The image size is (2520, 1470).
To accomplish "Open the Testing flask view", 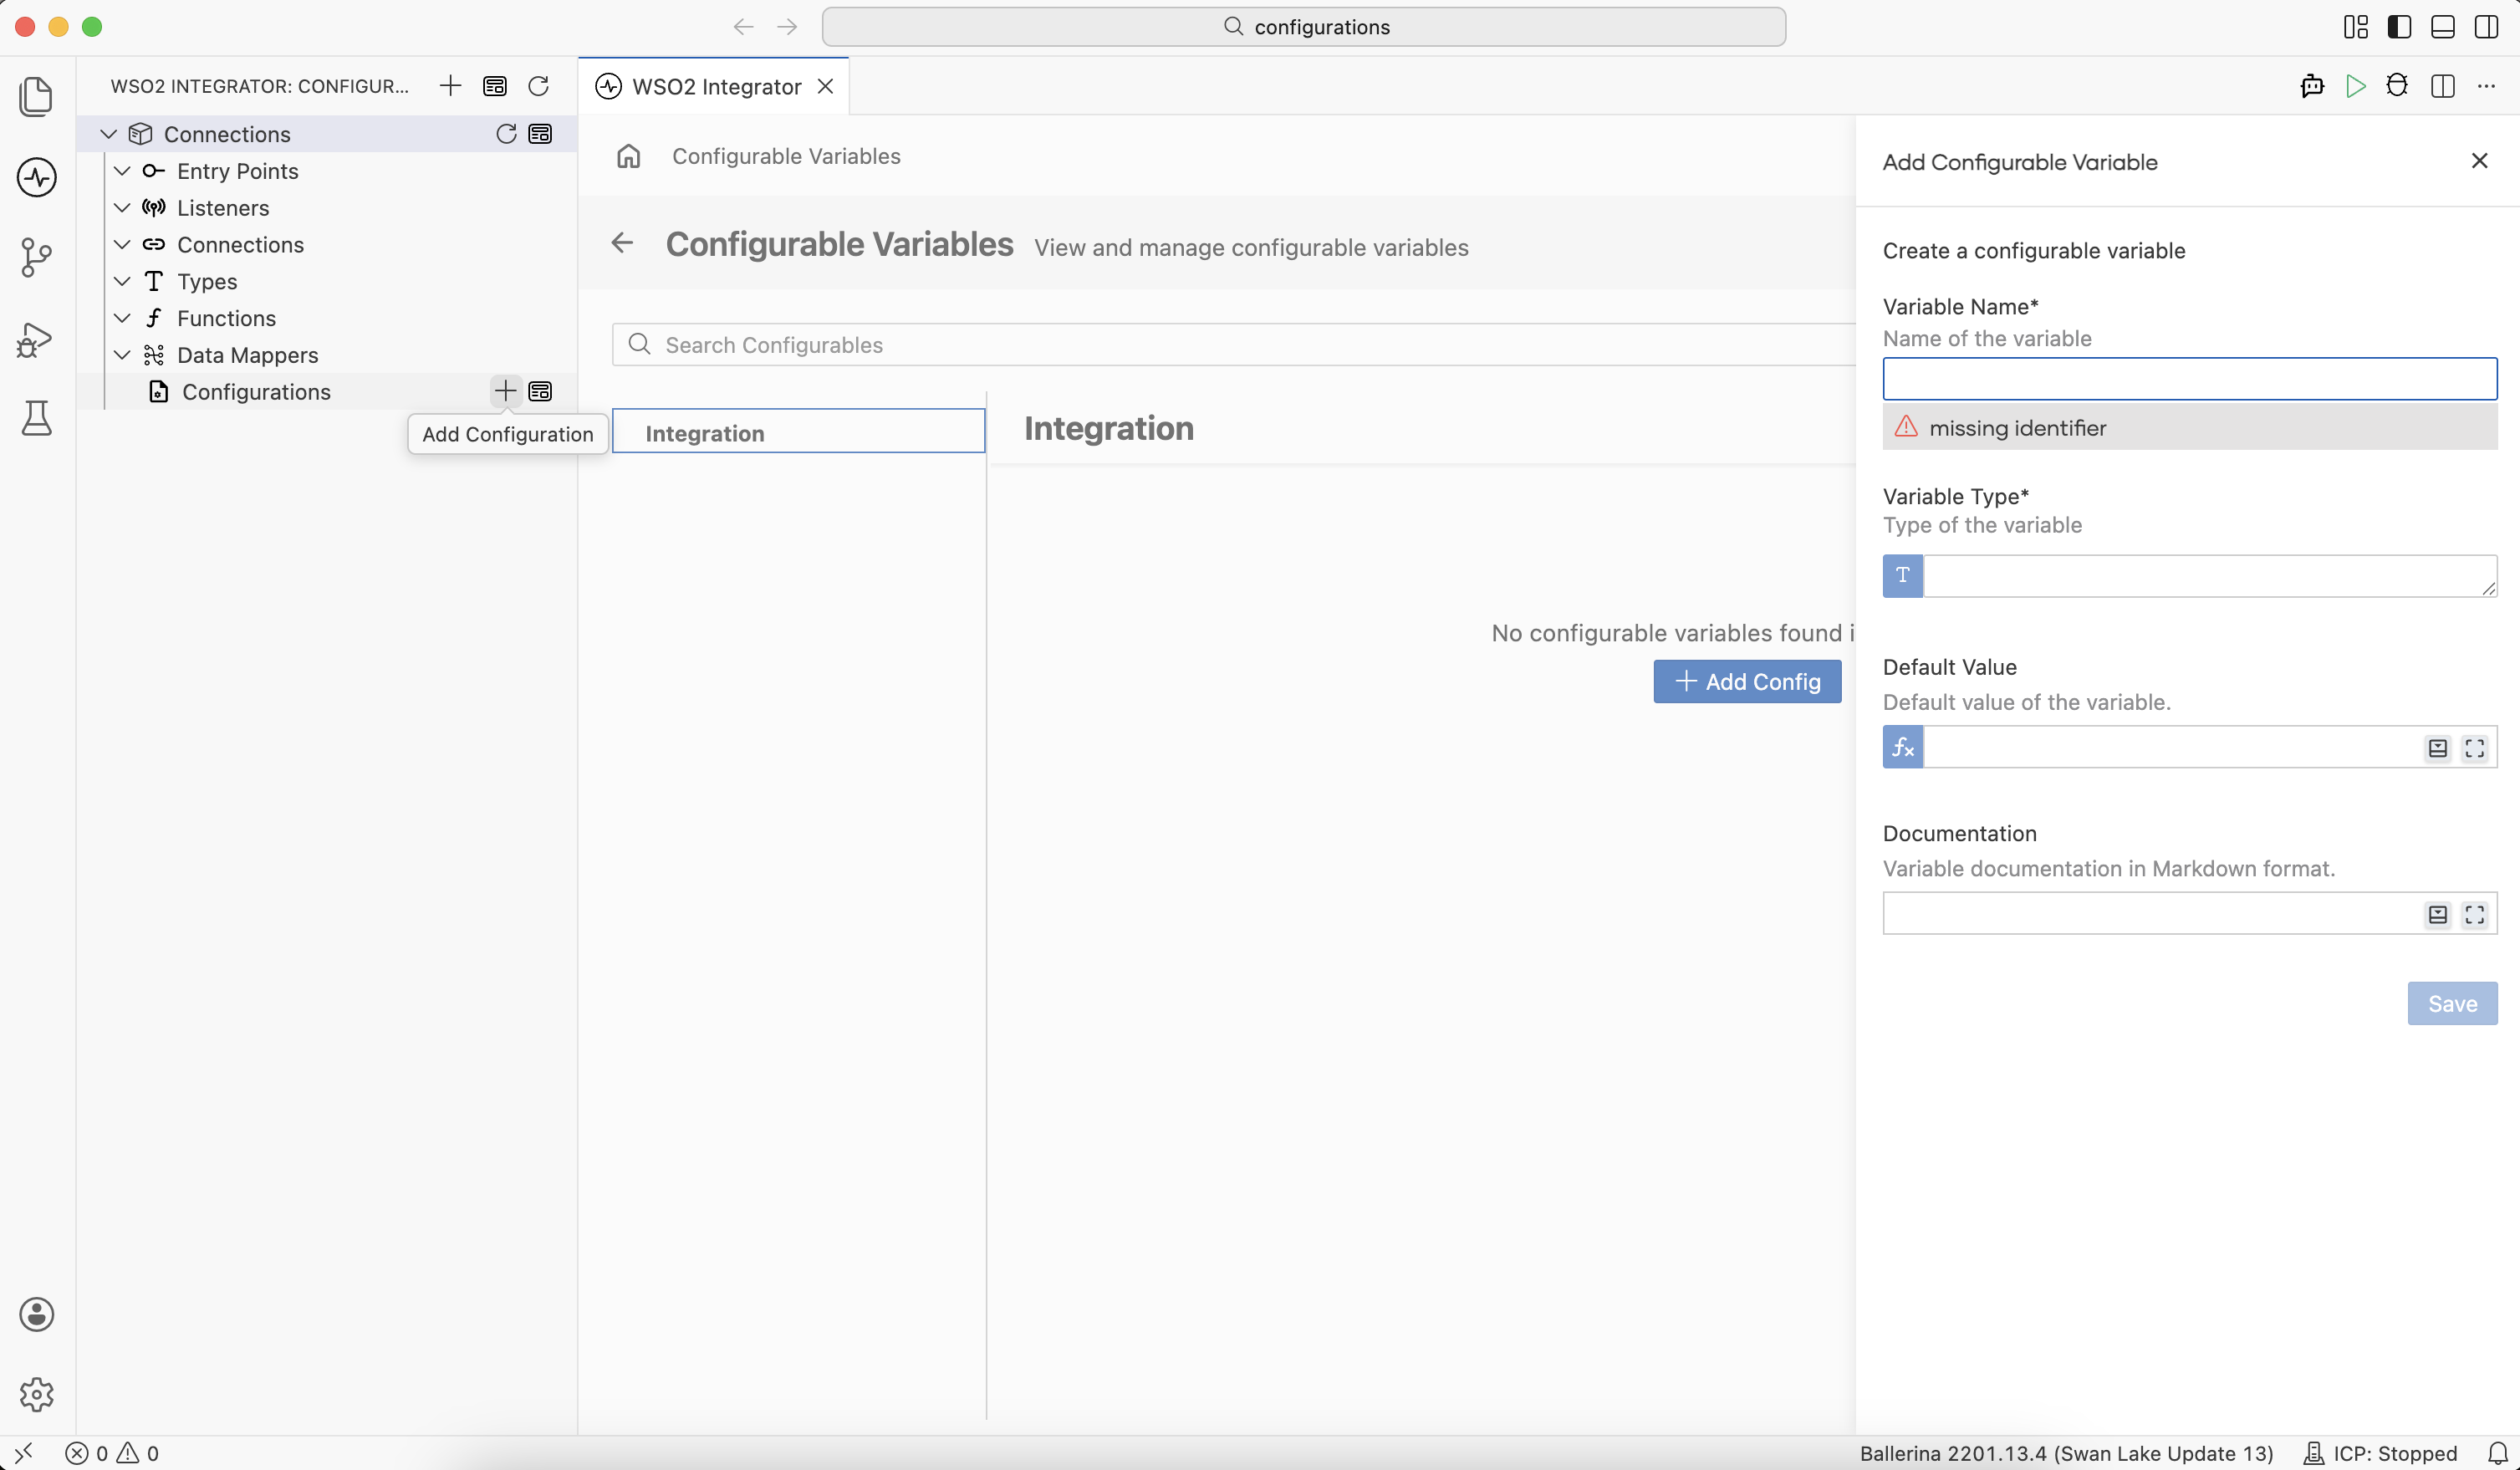I will pyautogui.click(x=37, y=418).
